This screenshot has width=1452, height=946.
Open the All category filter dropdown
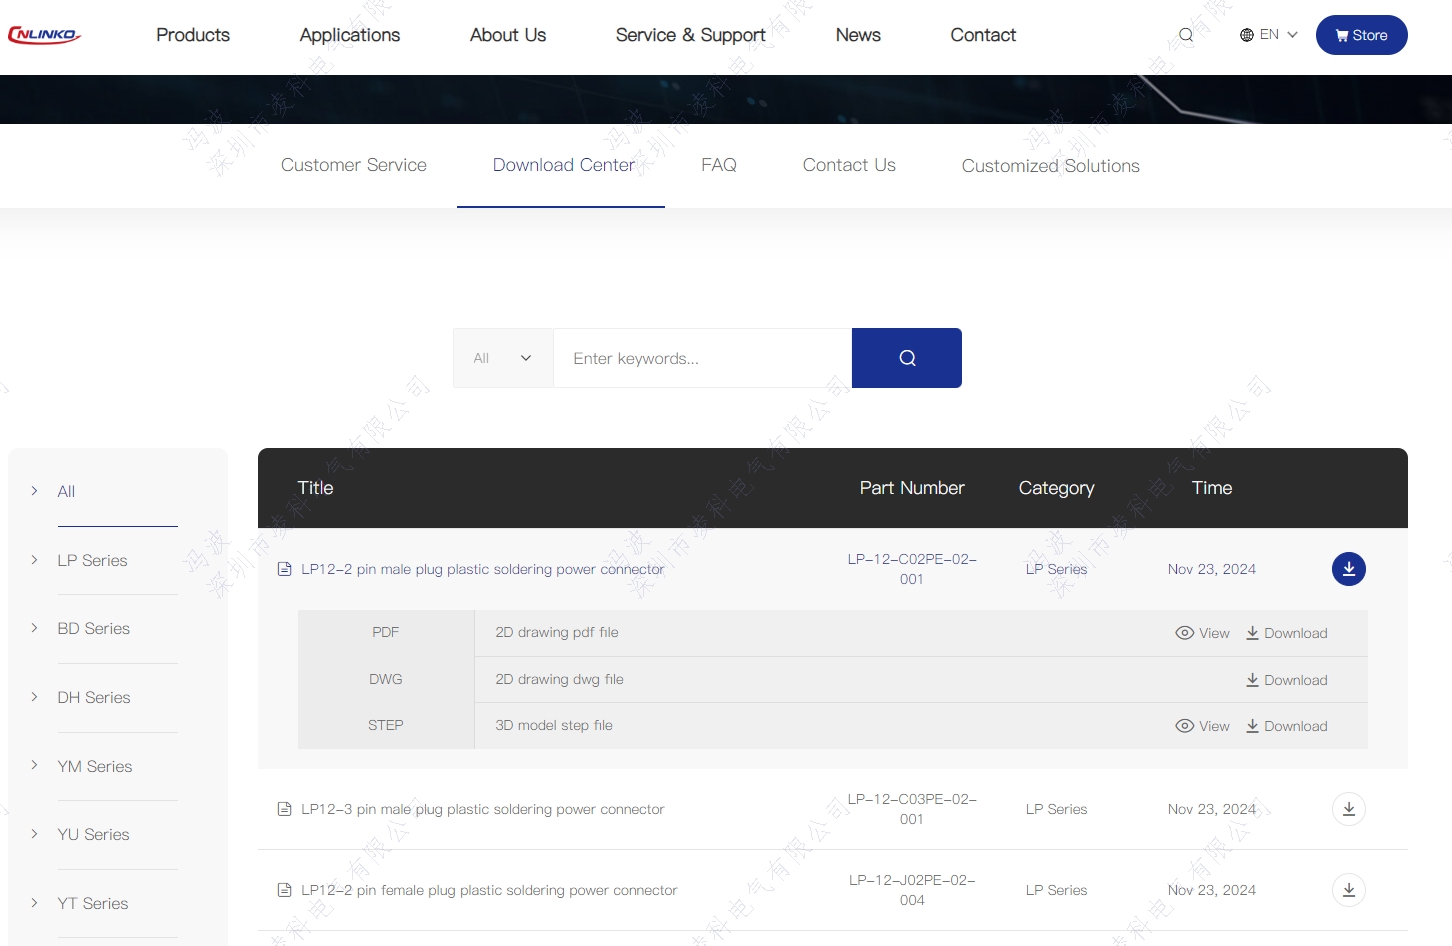[x=503, y=358]
